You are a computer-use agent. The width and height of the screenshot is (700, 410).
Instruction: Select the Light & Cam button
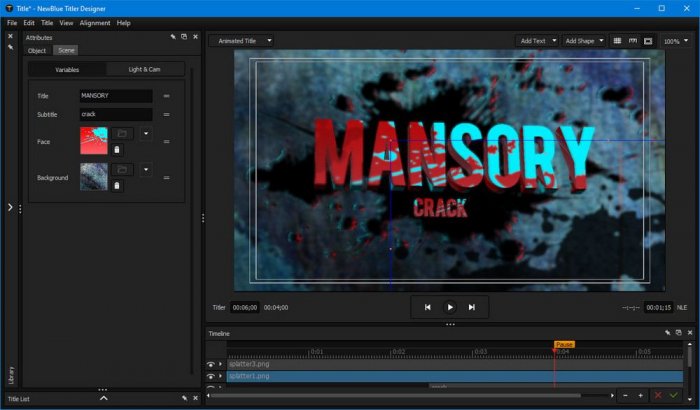pyautogui.click(x=145, y=69)
